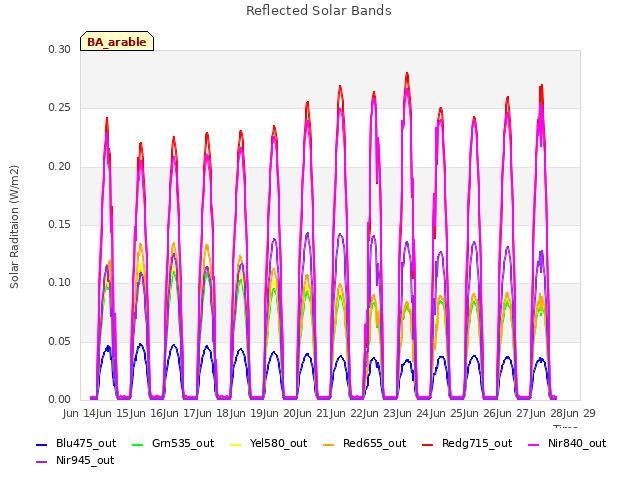The image size is (640, 480).
Task: Click the Jun 29 x-axis date label
Action: pos(580,413)
